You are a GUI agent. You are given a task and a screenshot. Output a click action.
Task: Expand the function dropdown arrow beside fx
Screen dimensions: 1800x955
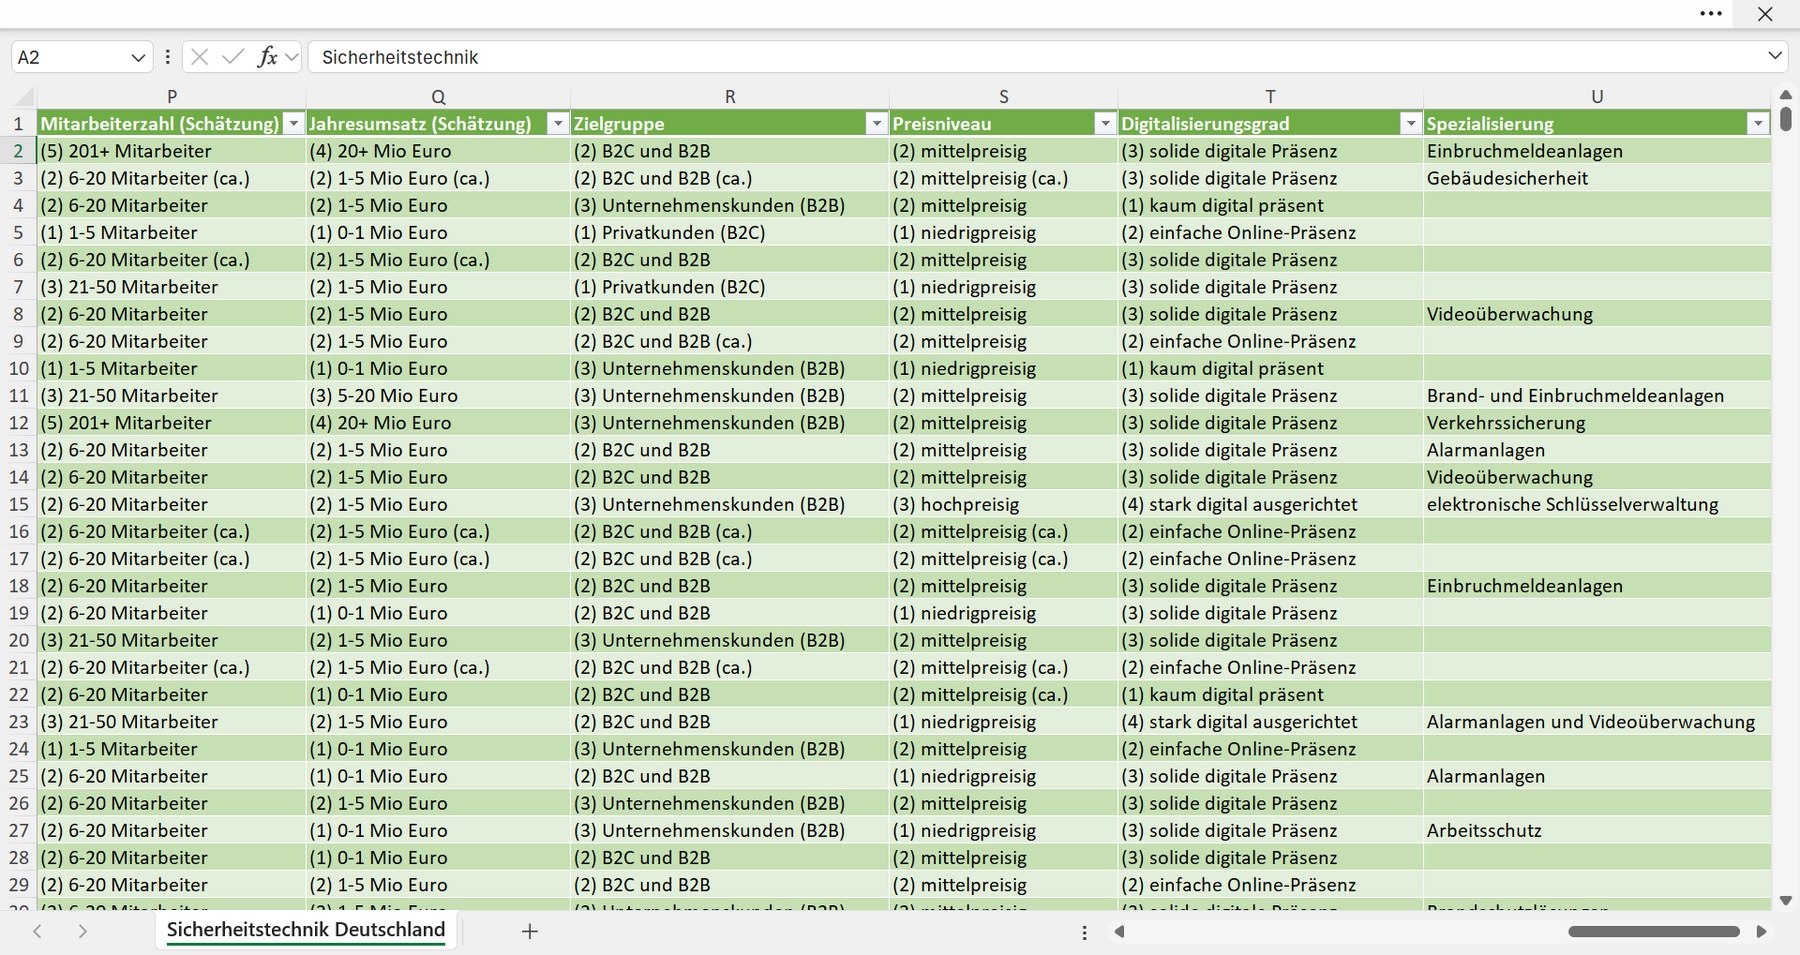tap(291, 58)
